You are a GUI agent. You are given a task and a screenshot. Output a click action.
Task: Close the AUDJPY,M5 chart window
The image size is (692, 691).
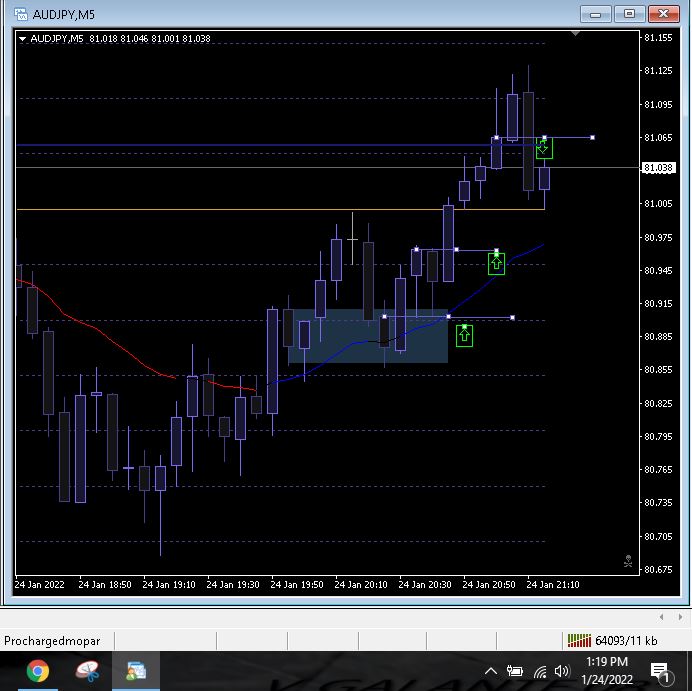coord(663,14)
